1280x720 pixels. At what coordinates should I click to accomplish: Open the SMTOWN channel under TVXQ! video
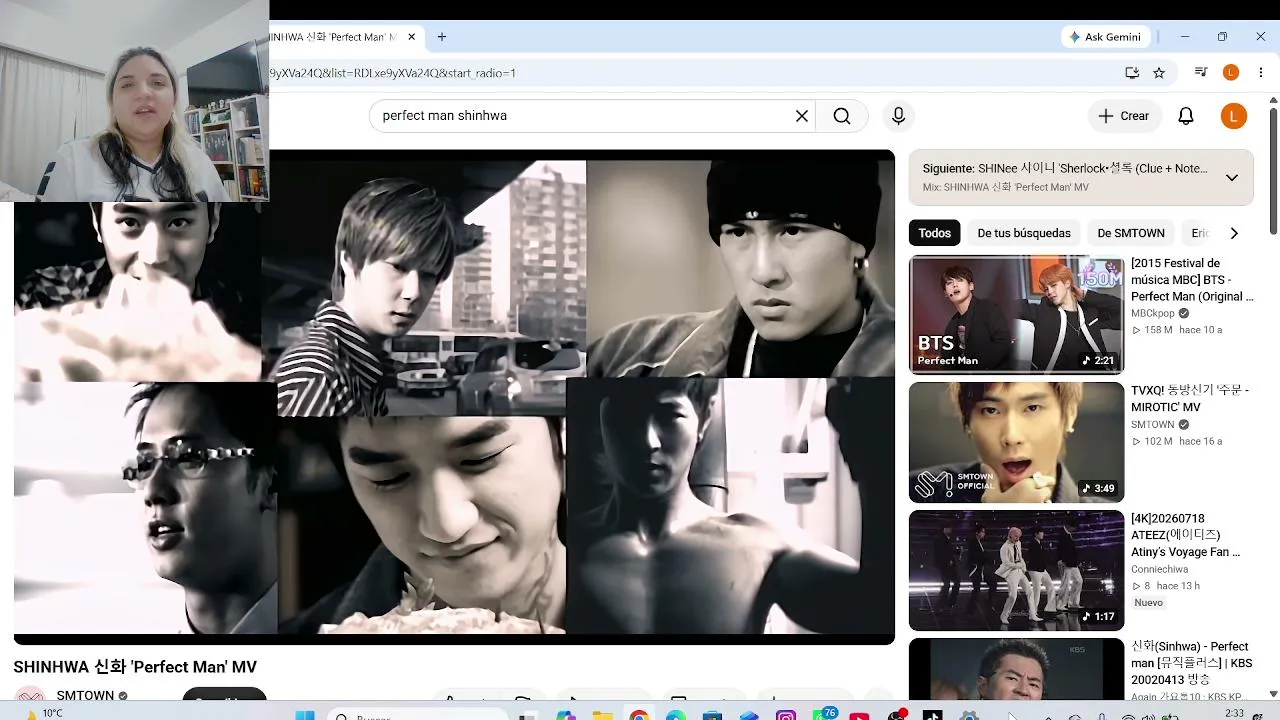(x=1153, y=425)
